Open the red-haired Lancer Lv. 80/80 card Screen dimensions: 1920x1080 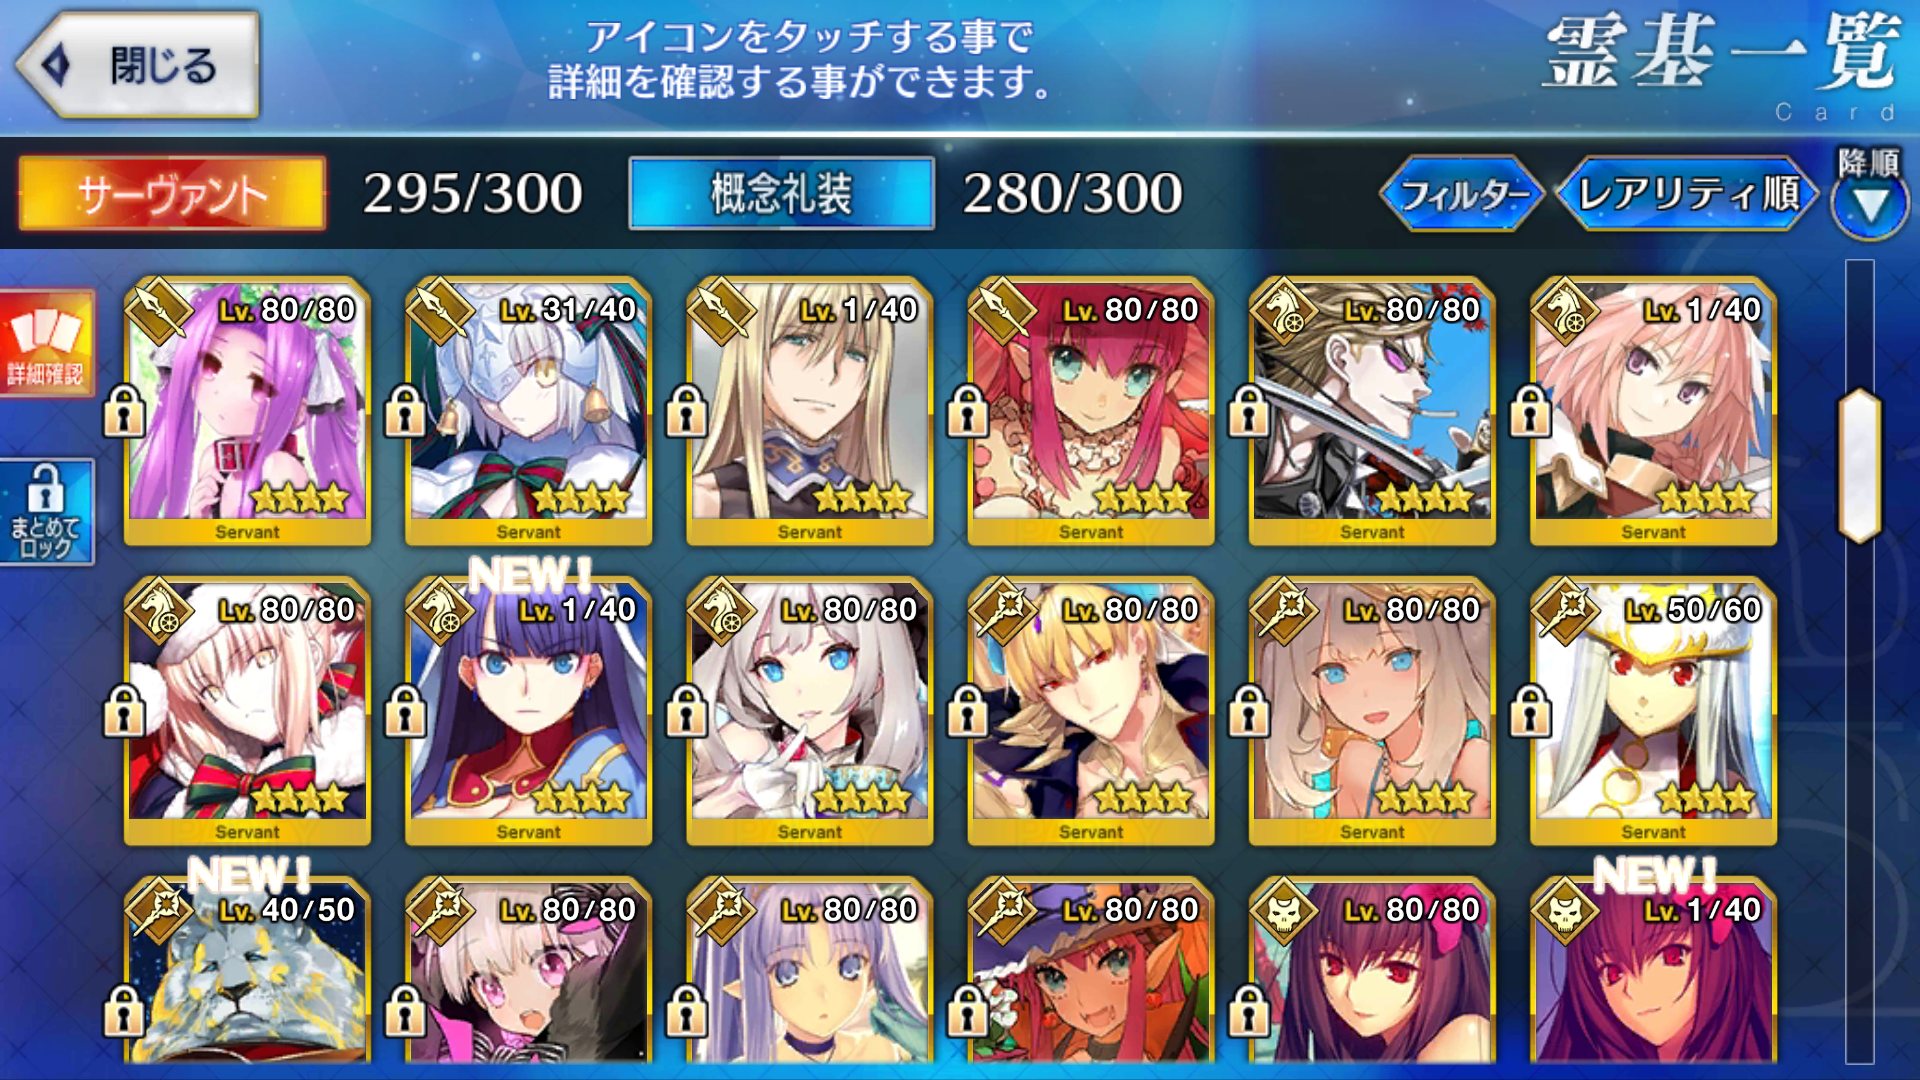1091,411
